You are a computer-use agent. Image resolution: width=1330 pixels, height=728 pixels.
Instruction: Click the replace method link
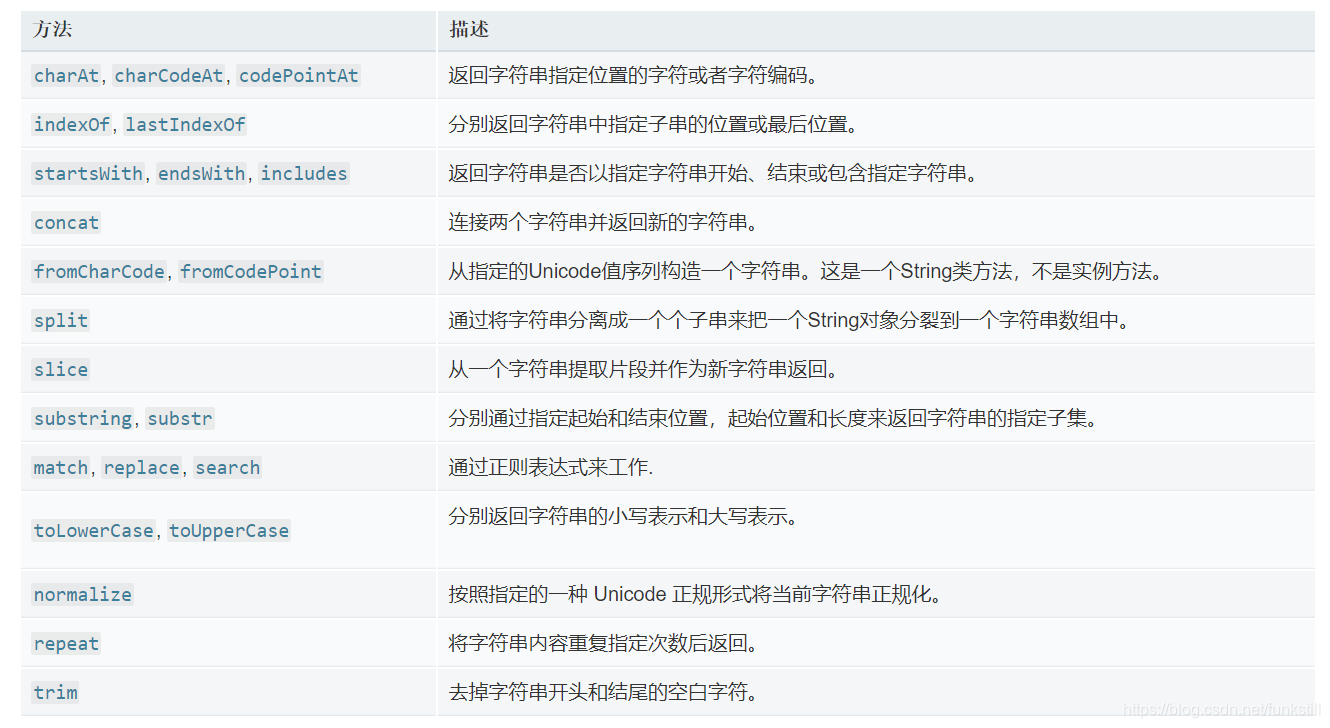coord(142,468)
